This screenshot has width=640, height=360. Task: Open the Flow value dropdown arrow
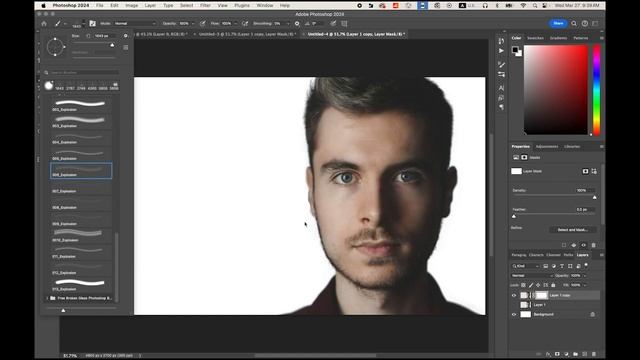click(236, 24)
